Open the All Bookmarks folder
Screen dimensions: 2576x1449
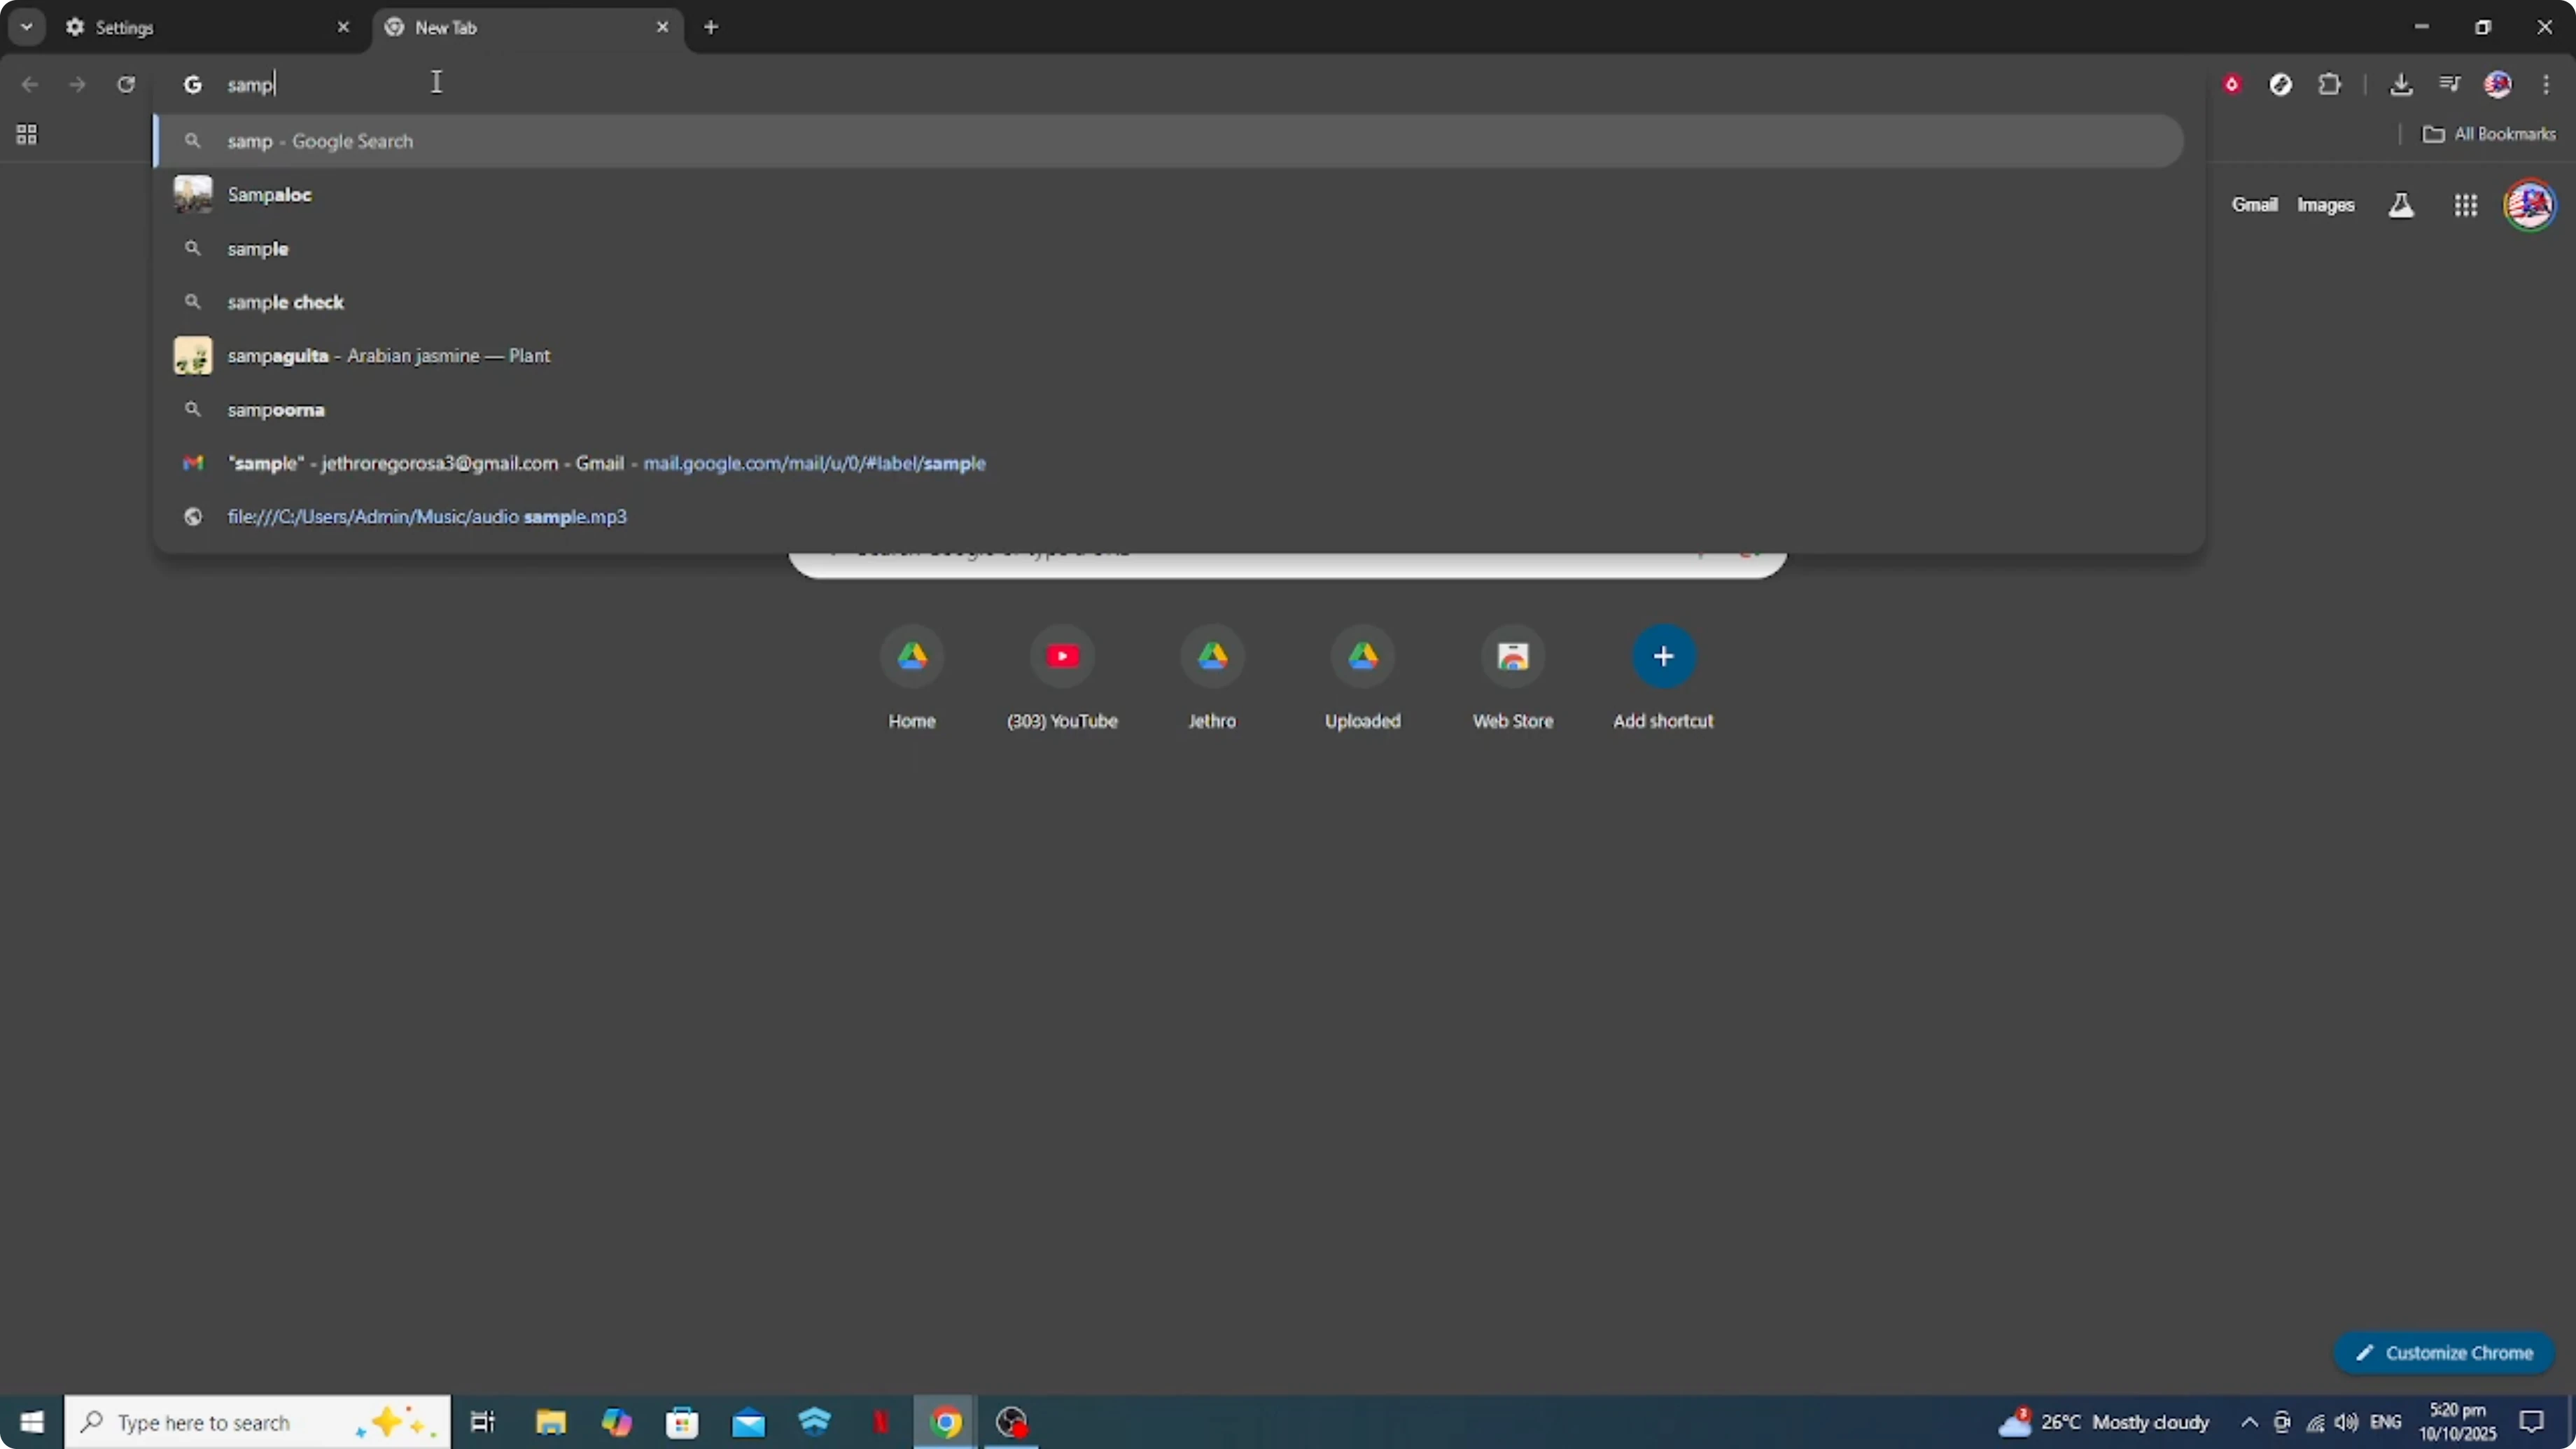point(2489,134)
